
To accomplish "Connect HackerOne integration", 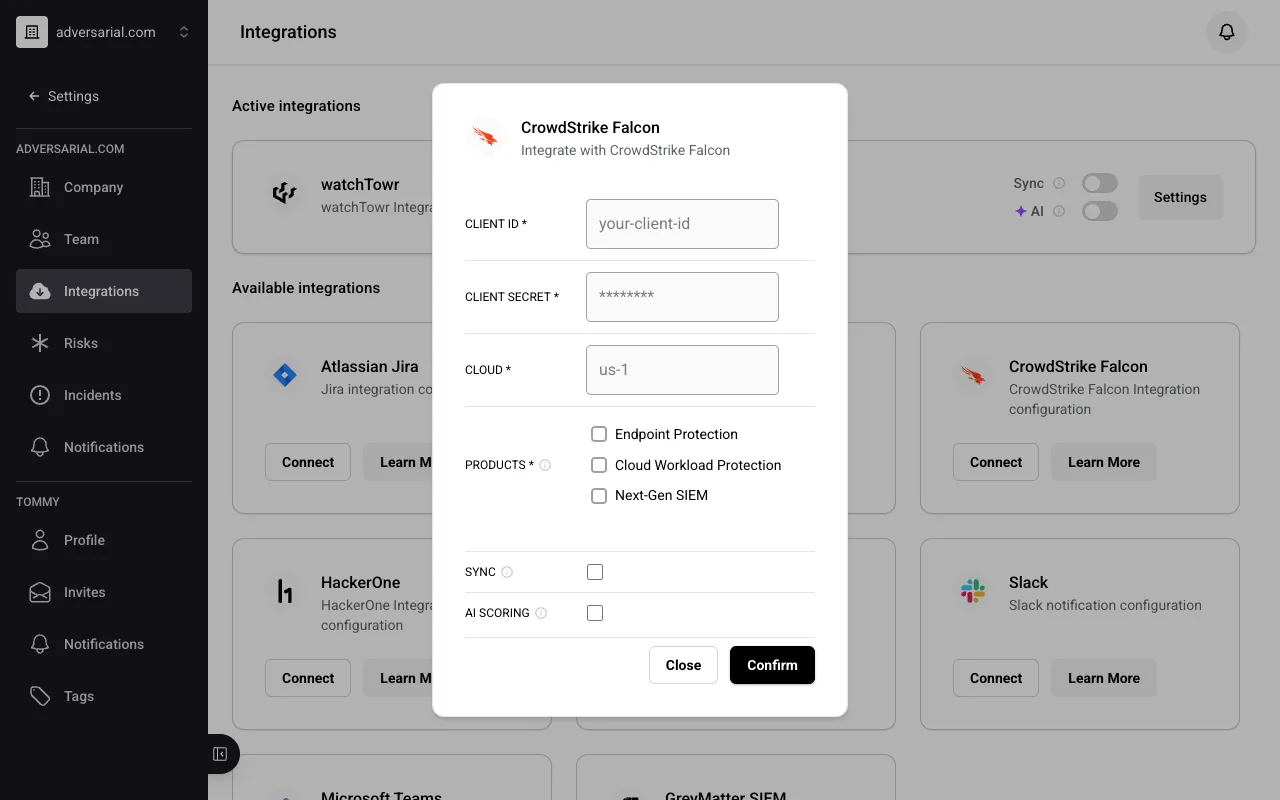I will point(308,678).
